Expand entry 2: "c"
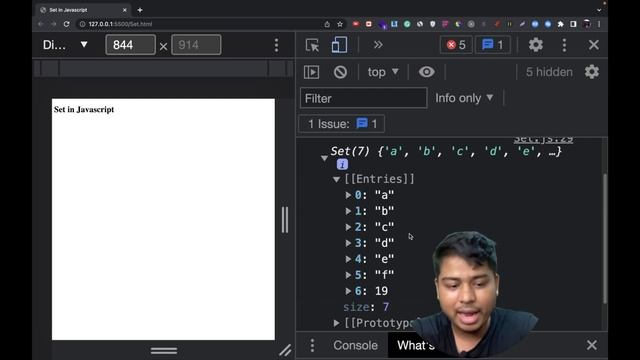640x360 pixels. [348, 227]
